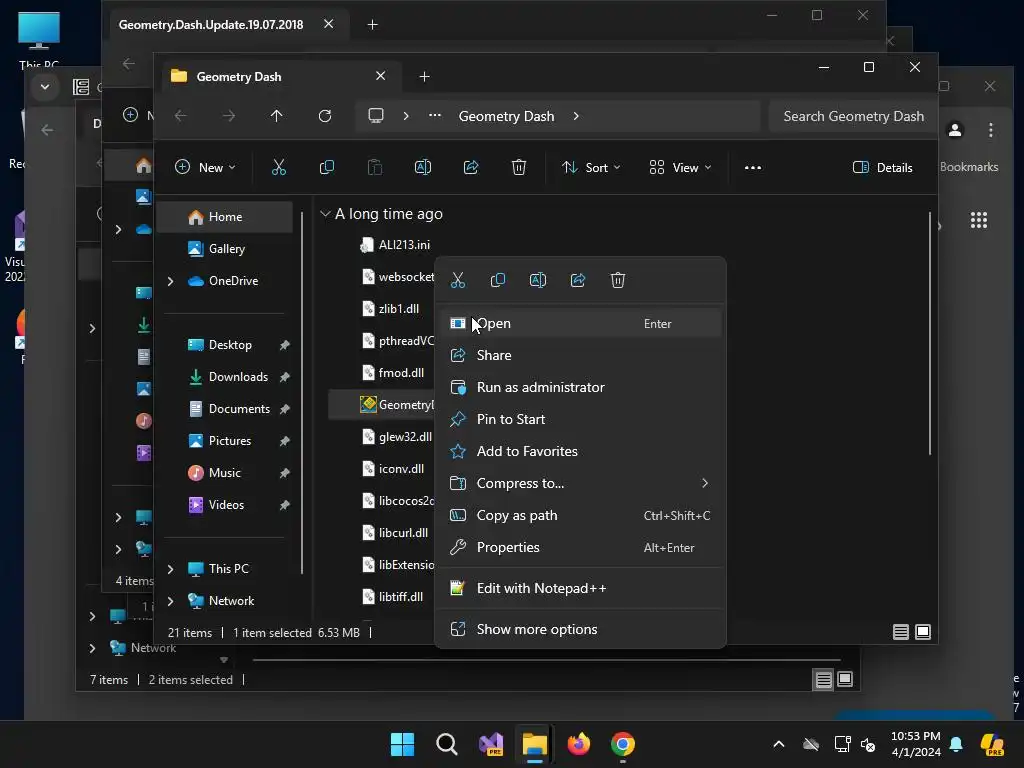Image resolution: width=1024 pixels, height=768 pixels.
Task: Click Copy icon in Explorer toolbar
Action: [327, 167]
